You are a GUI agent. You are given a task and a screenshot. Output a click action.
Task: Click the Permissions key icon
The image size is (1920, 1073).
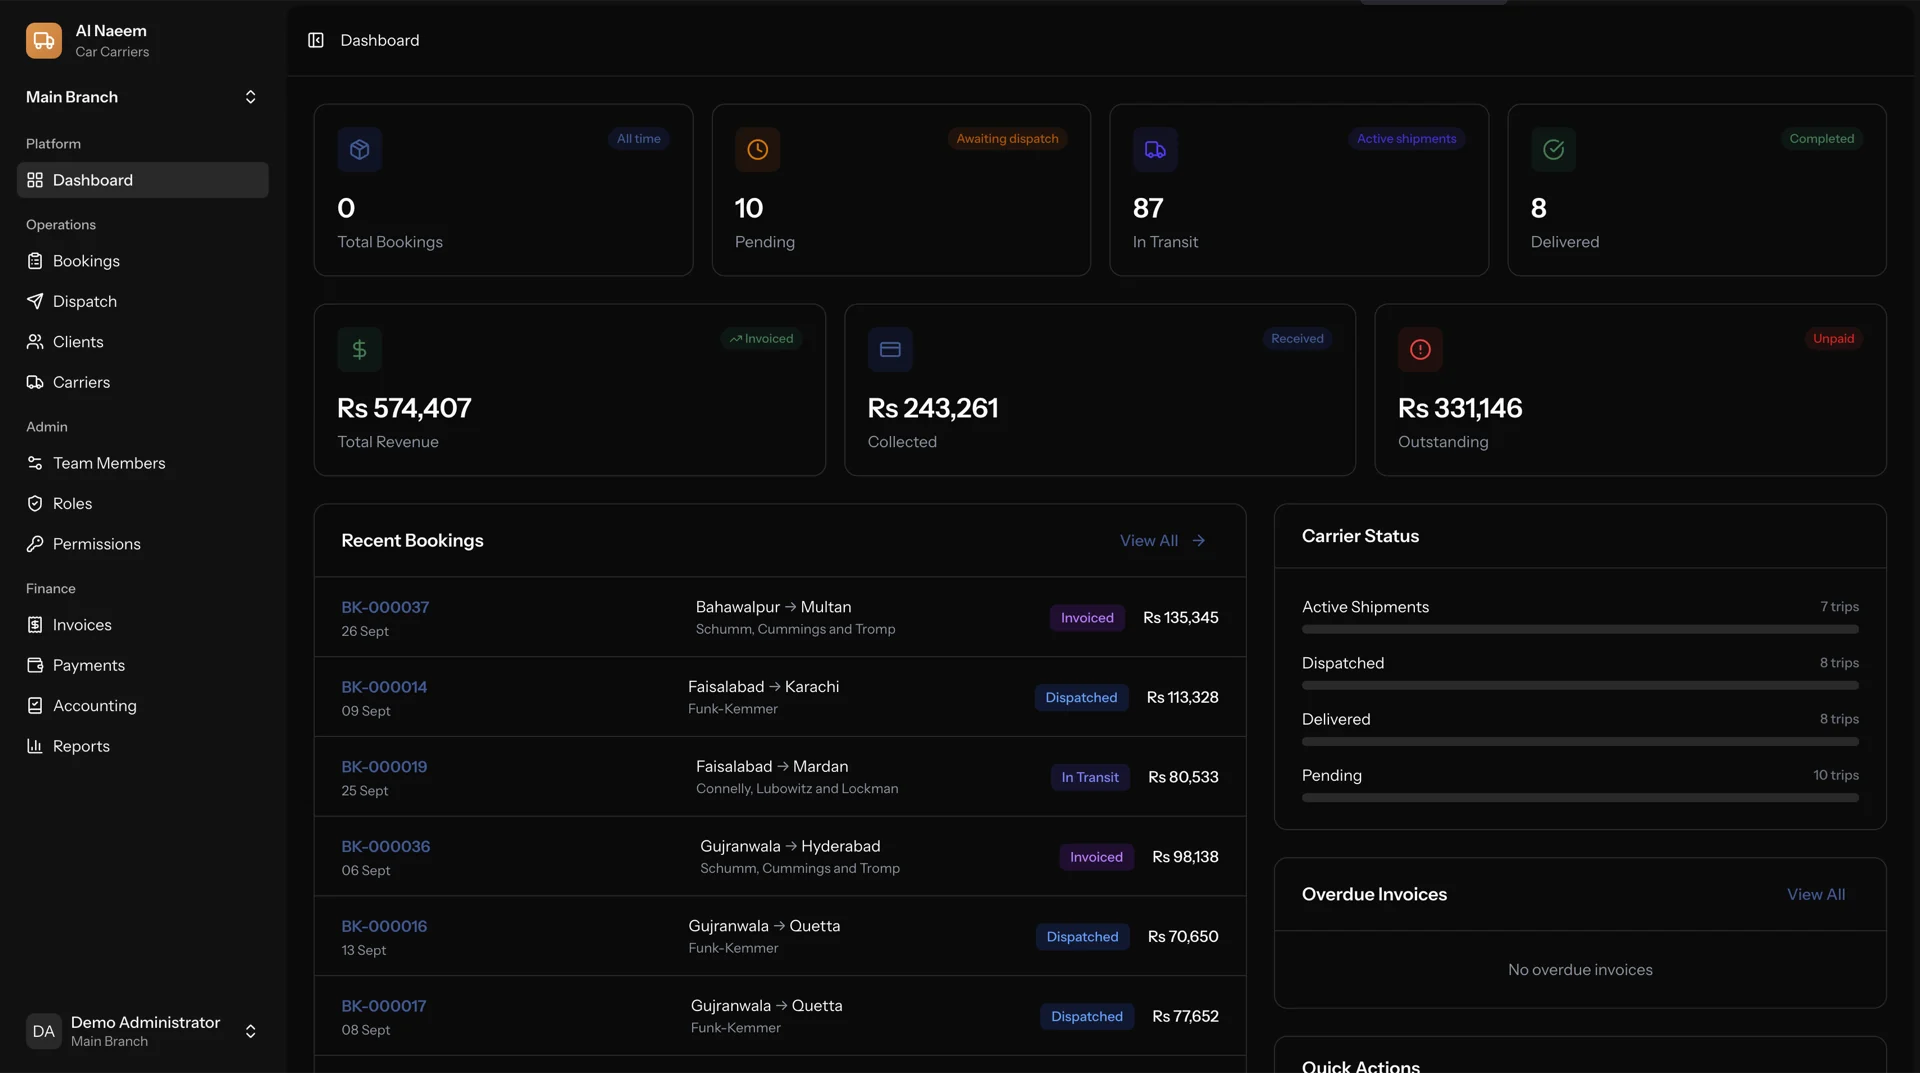(x=35, y=544)
